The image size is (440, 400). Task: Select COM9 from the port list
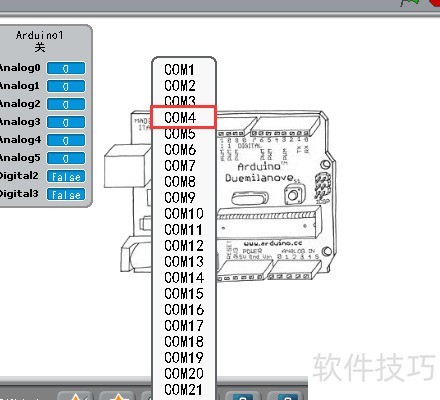180,198
